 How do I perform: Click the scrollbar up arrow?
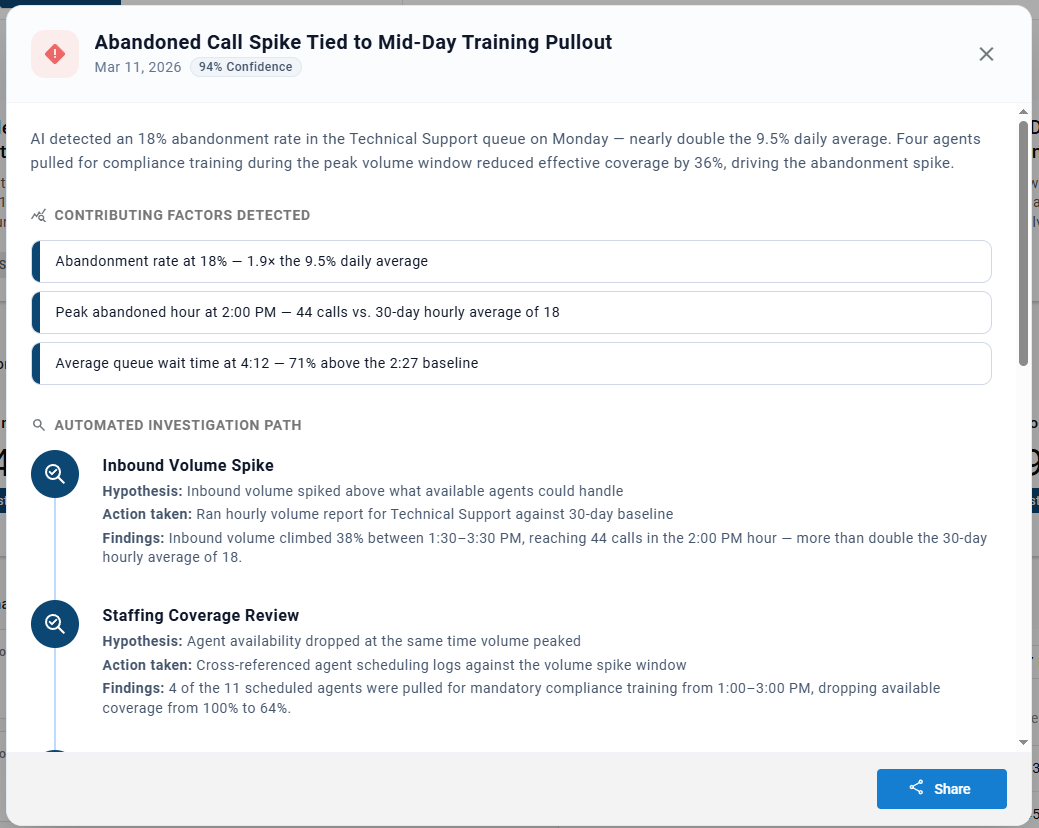point(1024,112)
